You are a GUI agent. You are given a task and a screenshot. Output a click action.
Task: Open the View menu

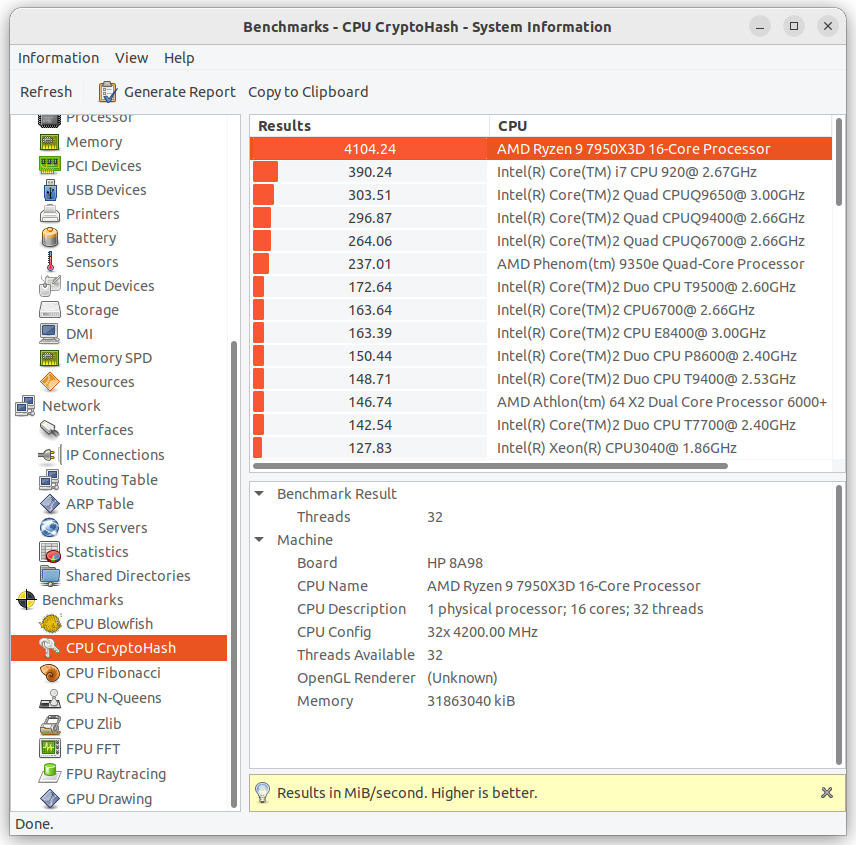pos(132,58)
